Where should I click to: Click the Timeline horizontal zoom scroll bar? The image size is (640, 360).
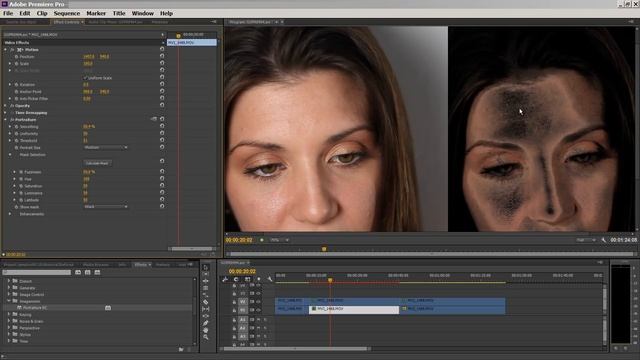[295, 349]
